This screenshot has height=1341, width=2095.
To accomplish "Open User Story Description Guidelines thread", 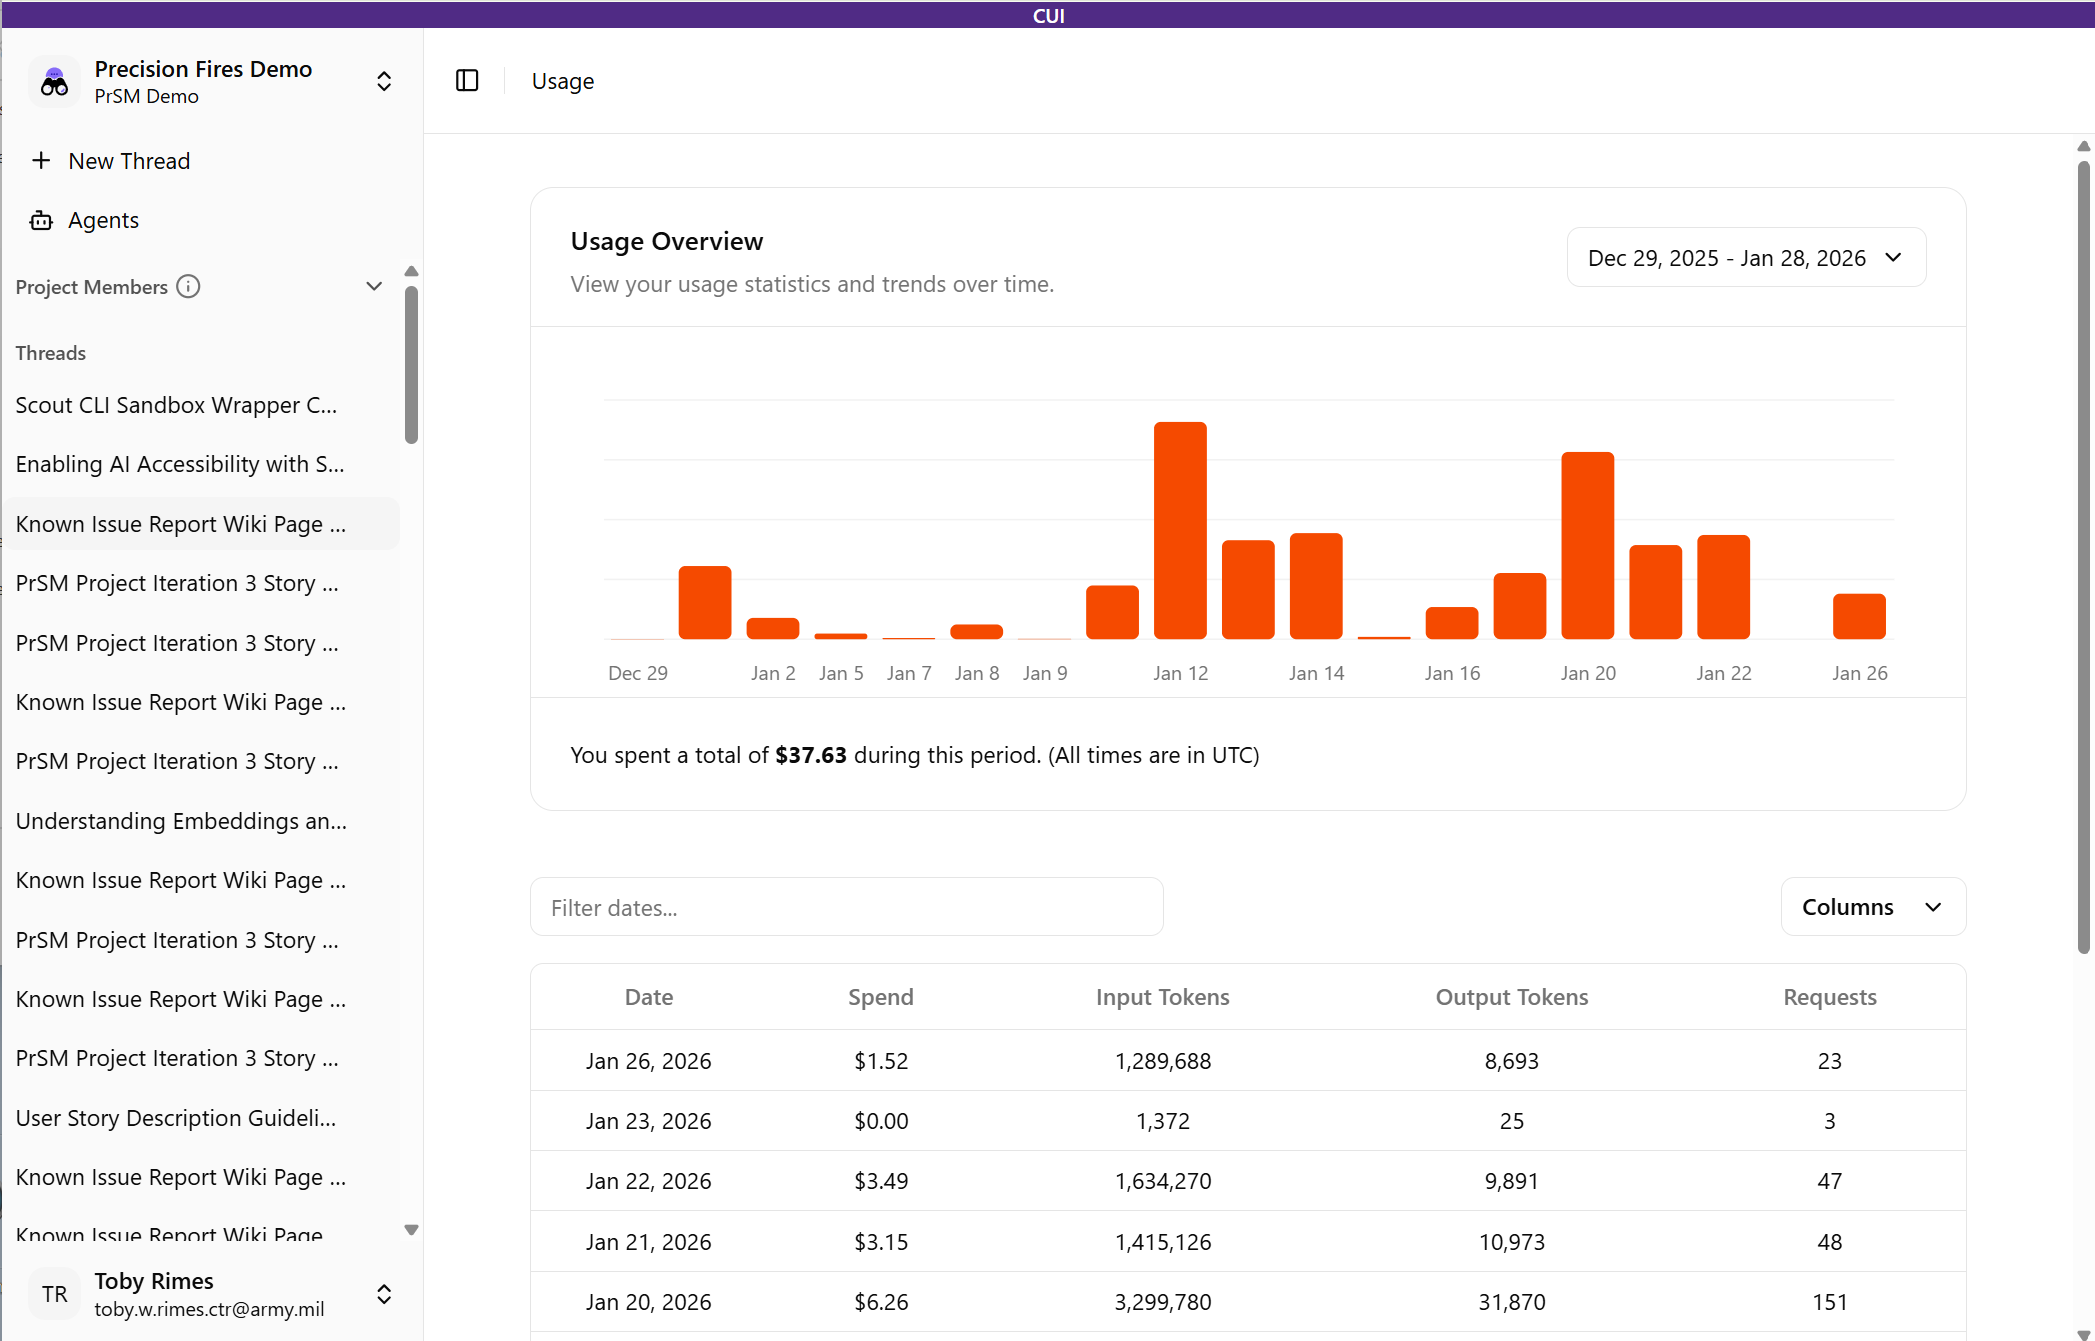I will pyautogui.click(x=176, y=1118).
